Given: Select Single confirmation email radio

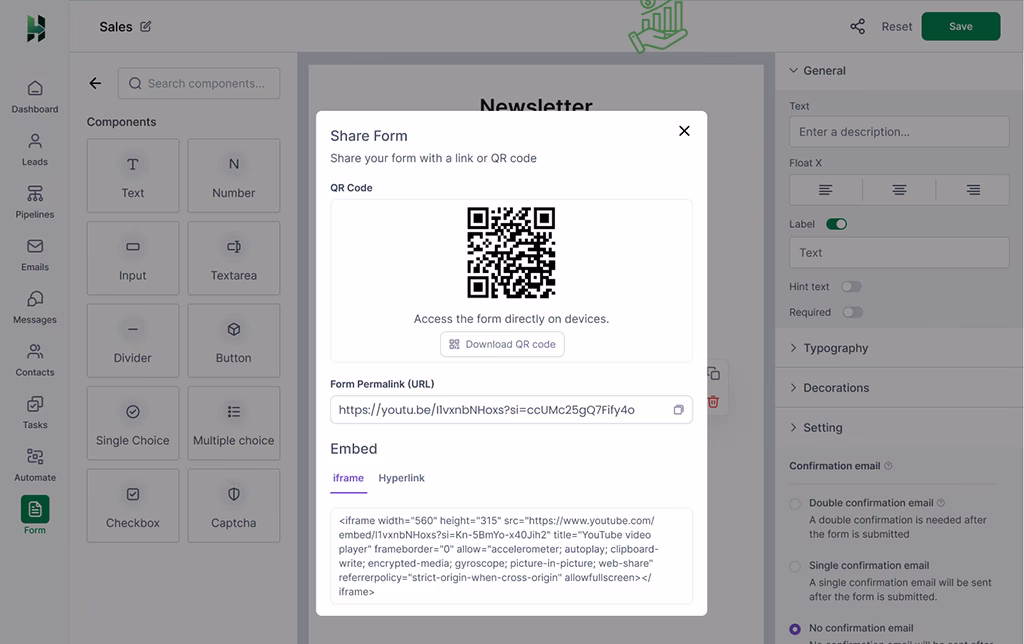Looking at the screenshot, I should point(795,566).
